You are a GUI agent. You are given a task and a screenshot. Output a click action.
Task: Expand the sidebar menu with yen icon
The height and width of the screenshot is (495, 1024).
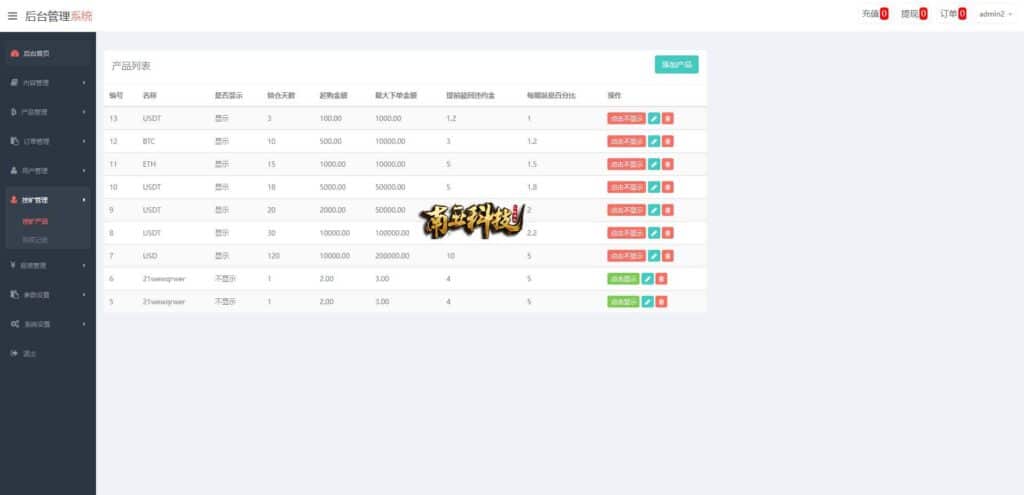coord(48,266)
